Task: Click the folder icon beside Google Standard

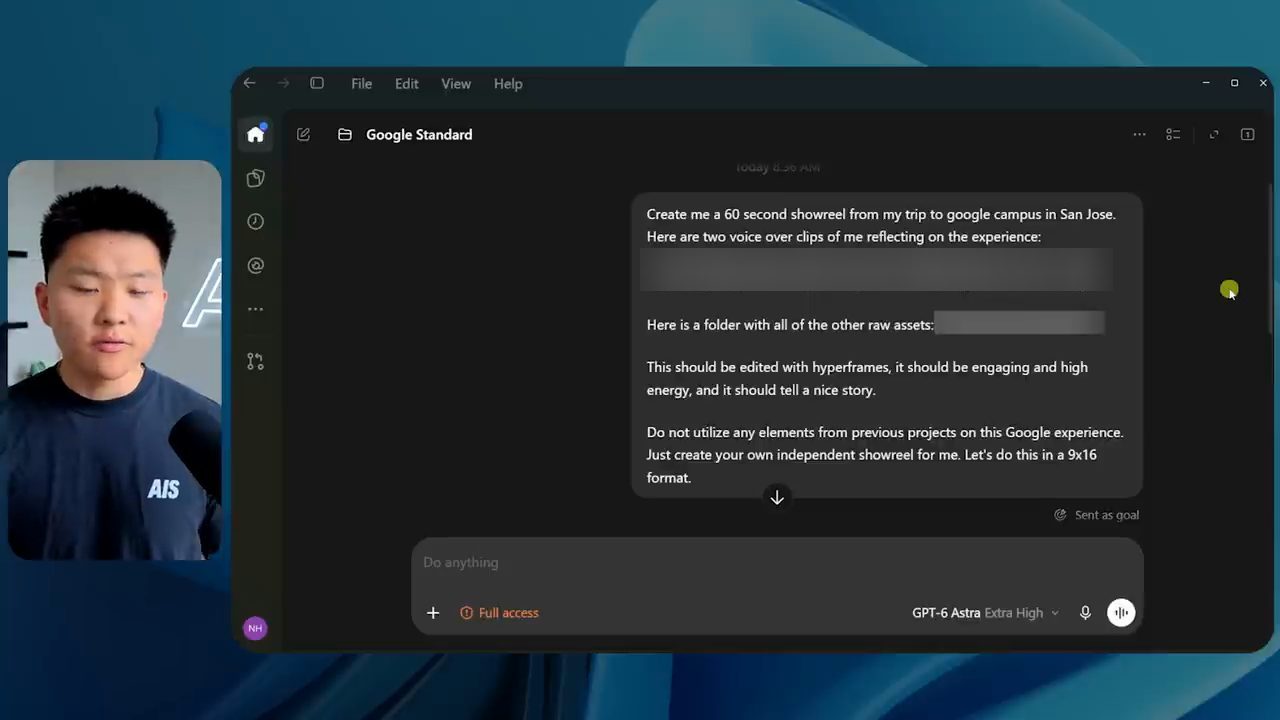Action: coord(345,135)
